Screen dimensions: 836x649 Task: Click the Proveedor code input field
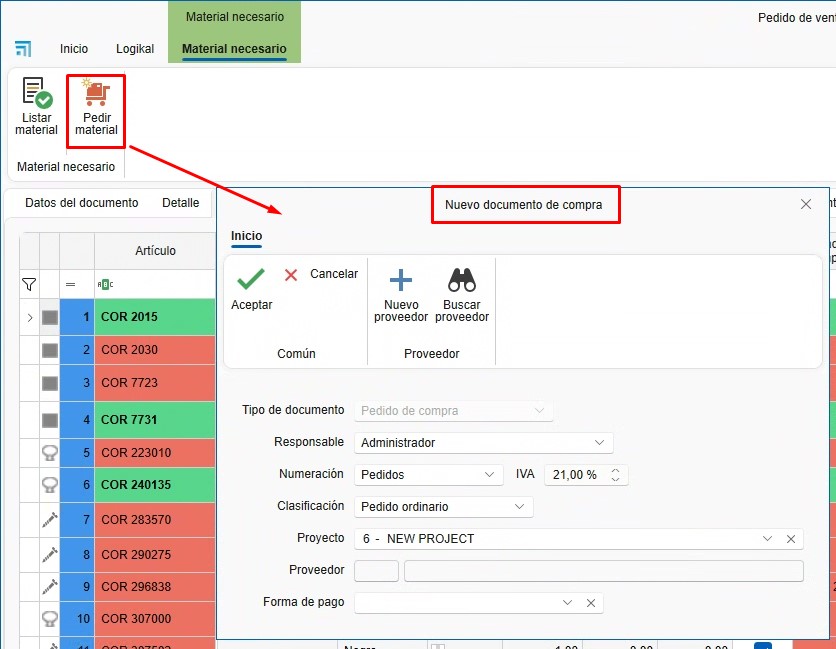pyautogui.click(x=376, y=571)
